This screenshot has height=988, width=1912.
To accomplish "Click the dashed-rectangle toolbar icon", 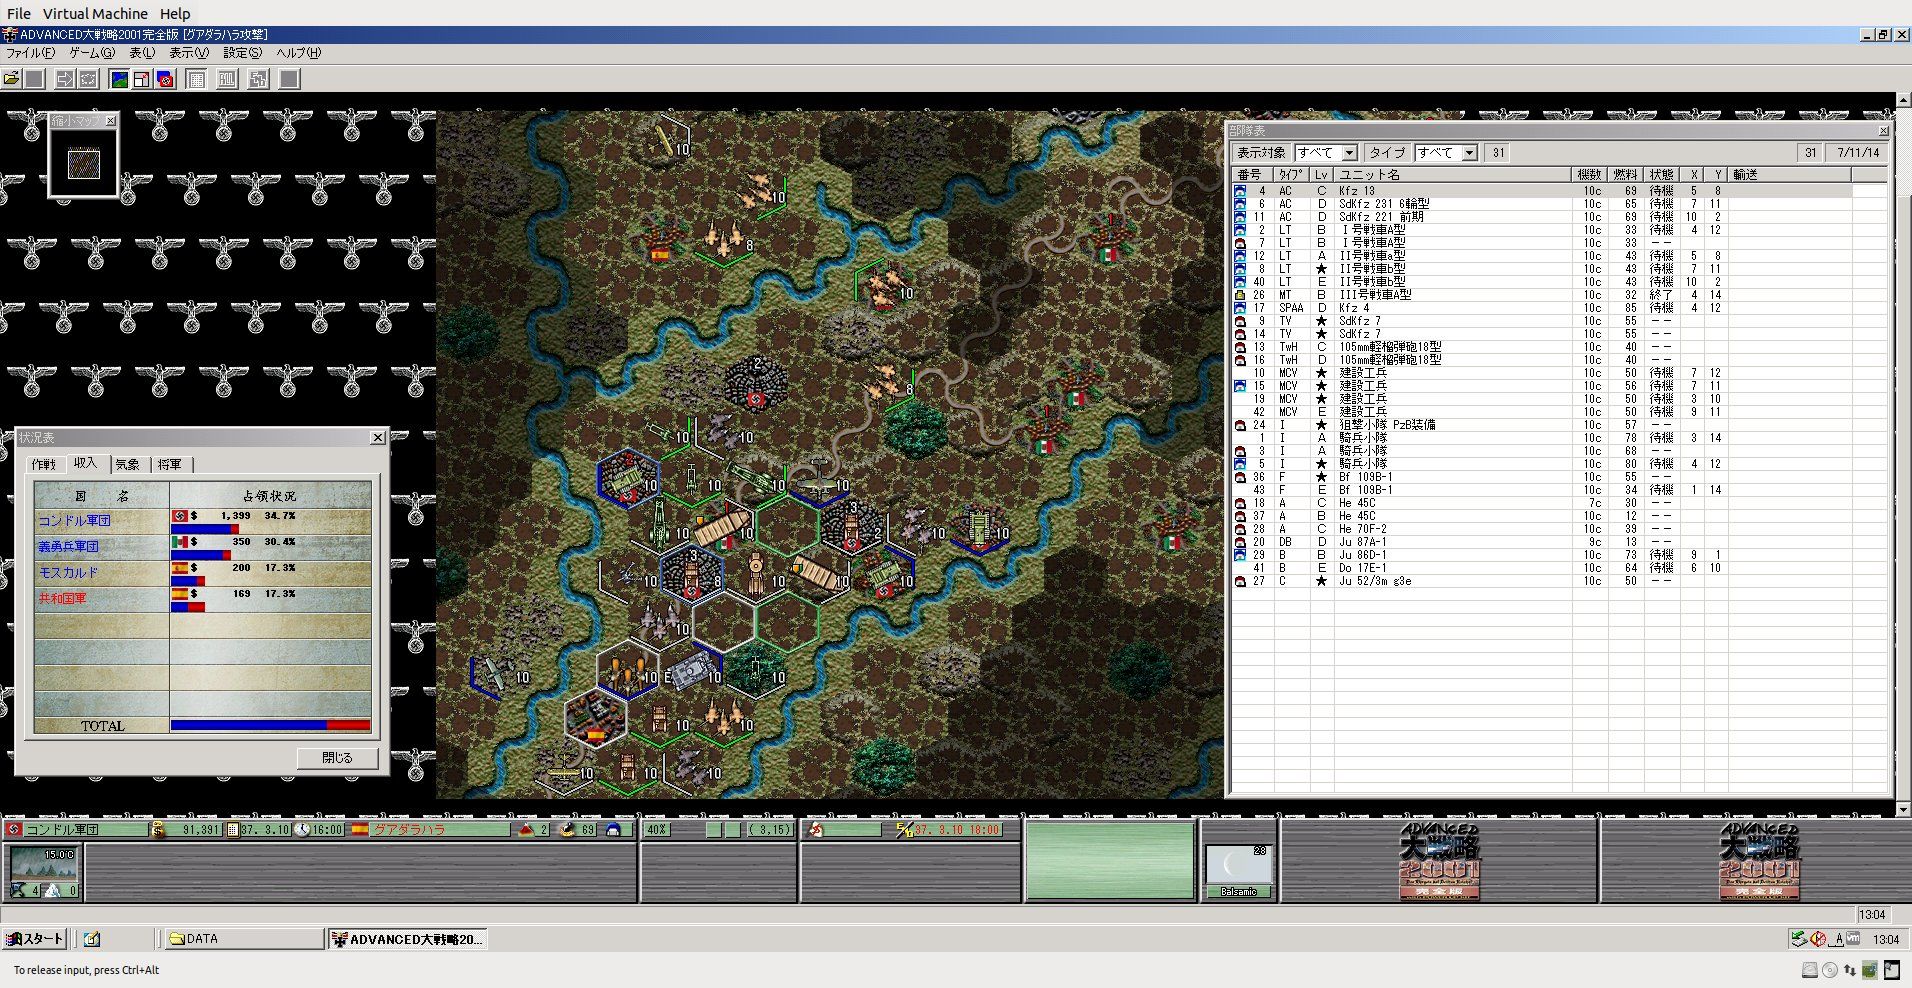I will pos(88,79).
